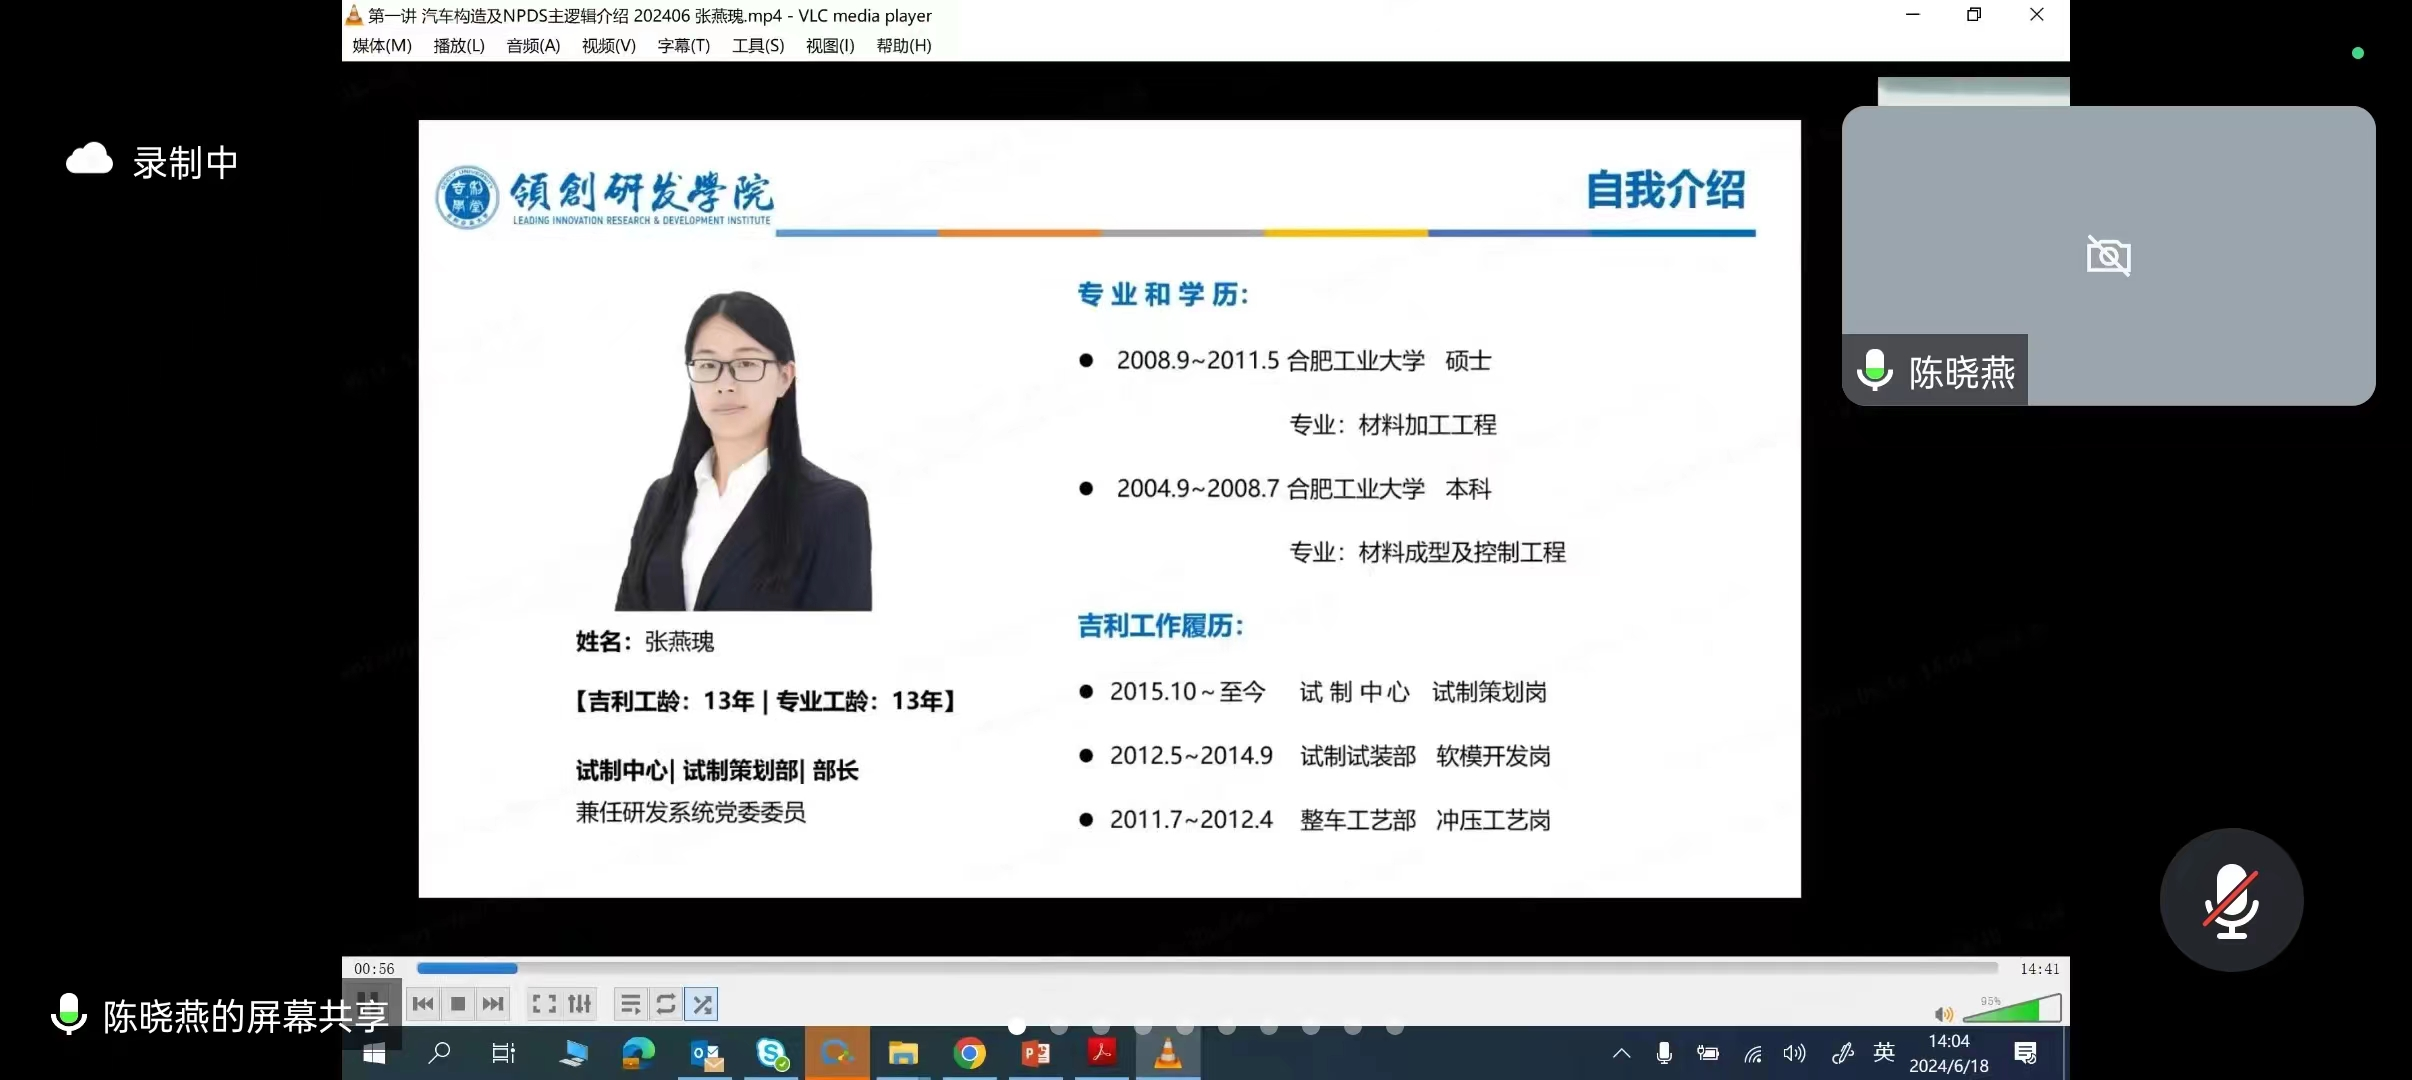This screenshot has height=1080, width=2412.
Task: Click the VLC video seek progress bar
Action: (x=1207, y=968)
